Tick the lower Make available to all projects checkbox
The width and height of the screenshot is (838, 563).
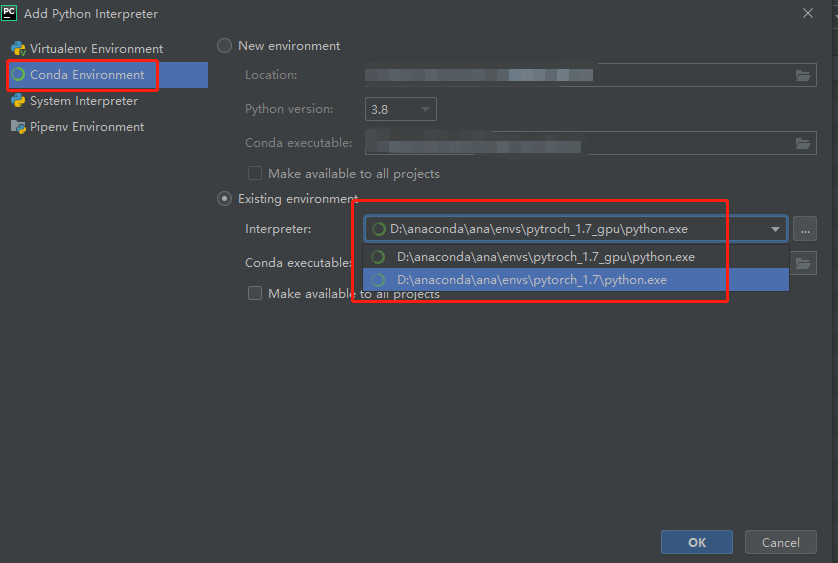coord(255,293)
